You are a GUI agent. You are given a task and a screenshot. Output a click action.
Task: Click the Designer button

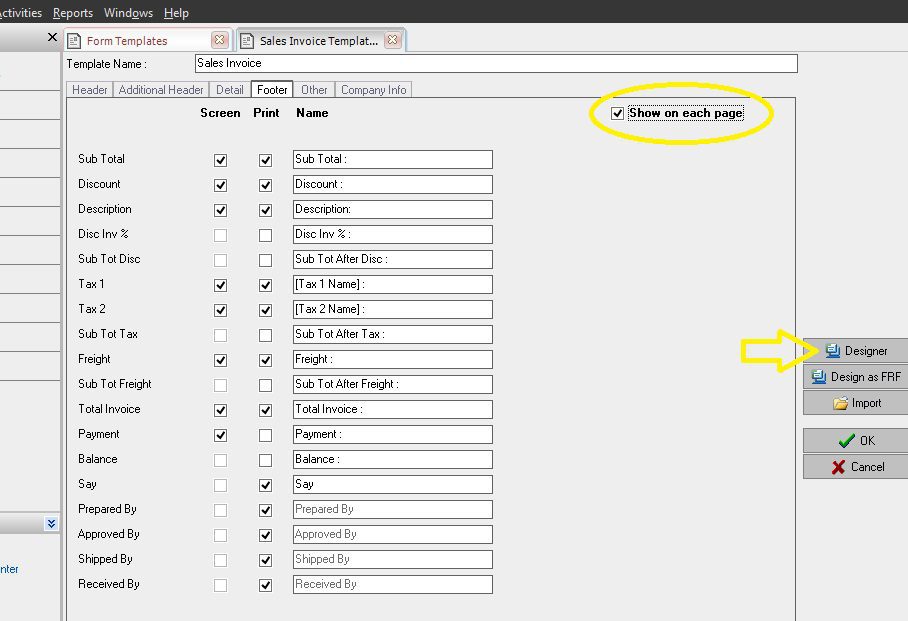[856, 351]
